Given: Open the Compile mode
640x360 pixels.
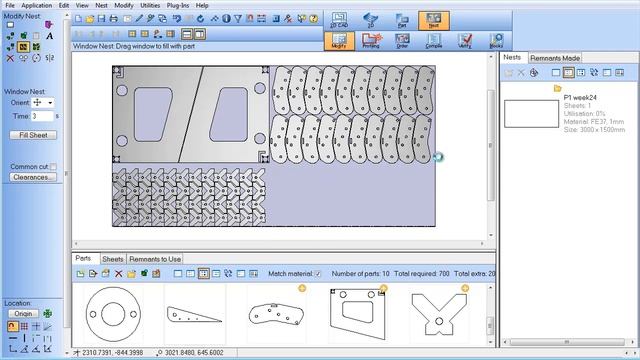Looking at the screenshot, I should pos(433,41).
